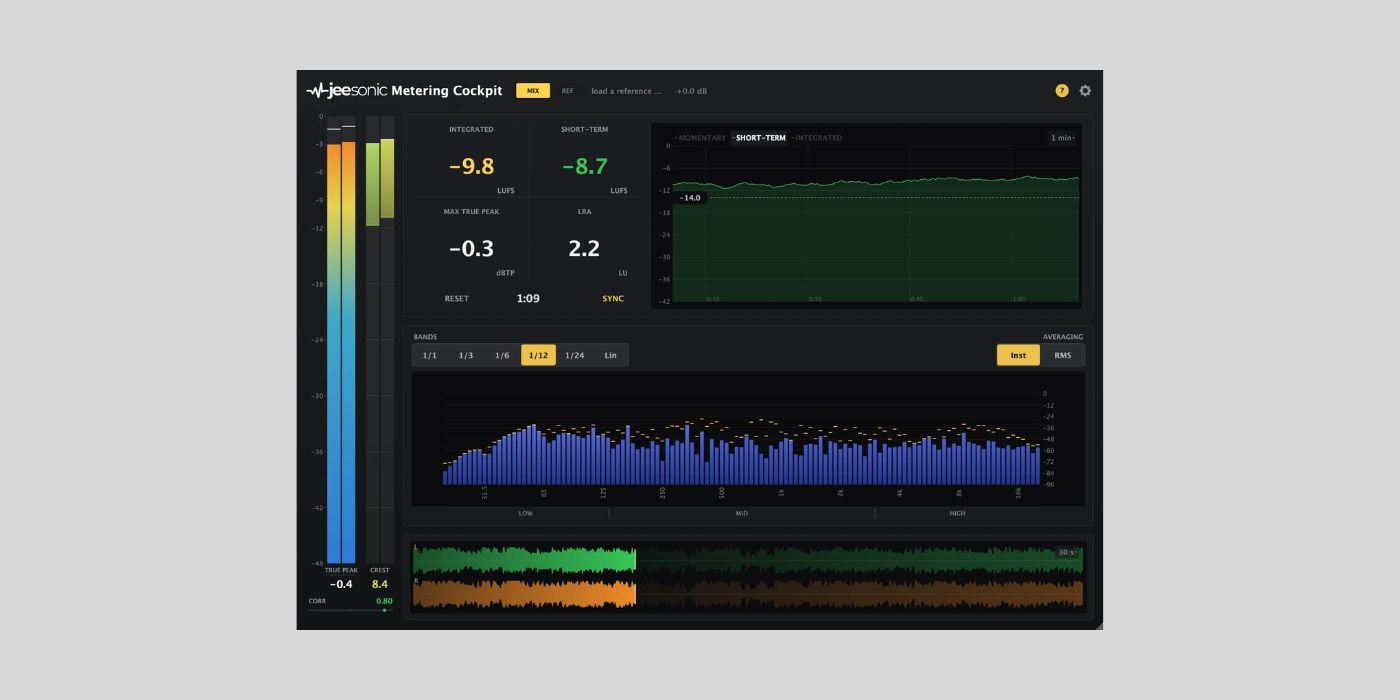Click the CREST value 8.4
Screen dimensions: 1400x700
tap(380, 584)
